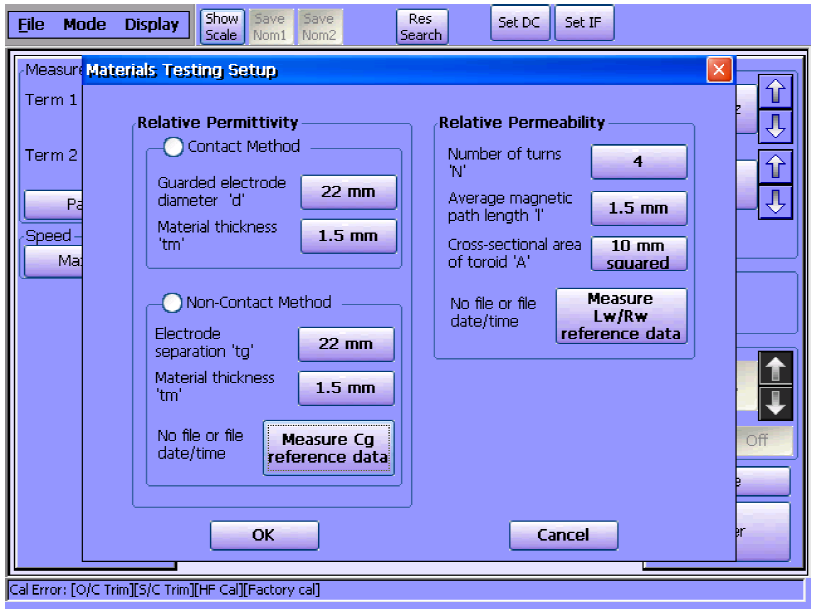Click the black up arrow button

(x=776, y=369)
